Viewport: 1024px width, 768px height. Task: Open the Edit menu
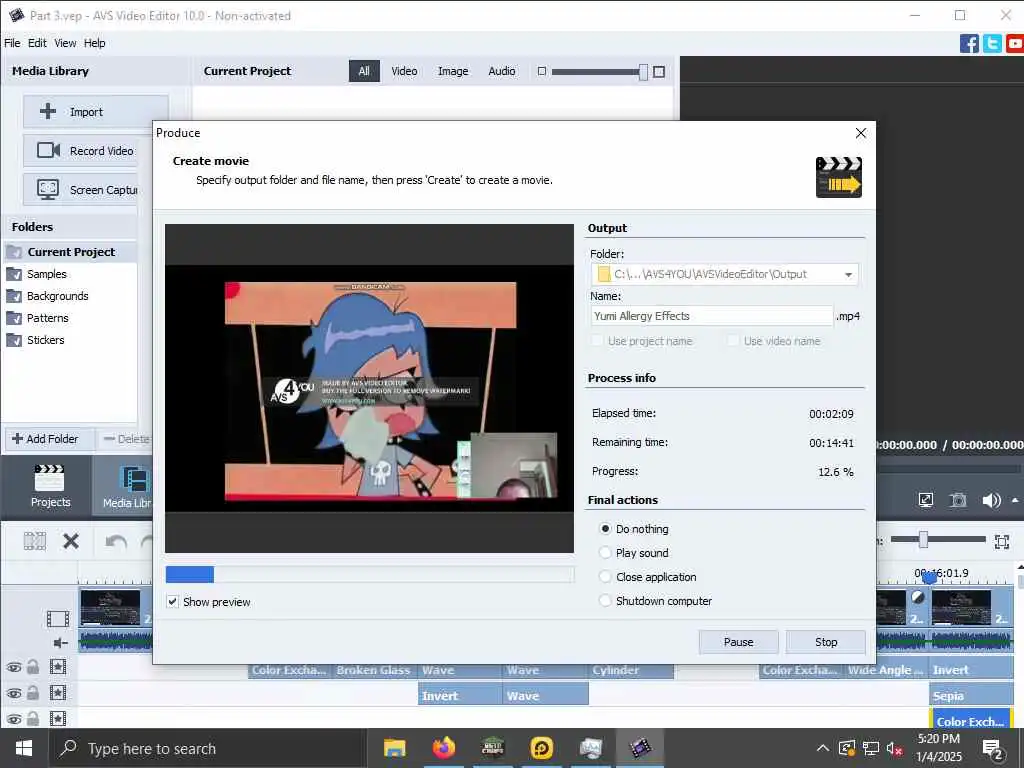pos(37,43)
